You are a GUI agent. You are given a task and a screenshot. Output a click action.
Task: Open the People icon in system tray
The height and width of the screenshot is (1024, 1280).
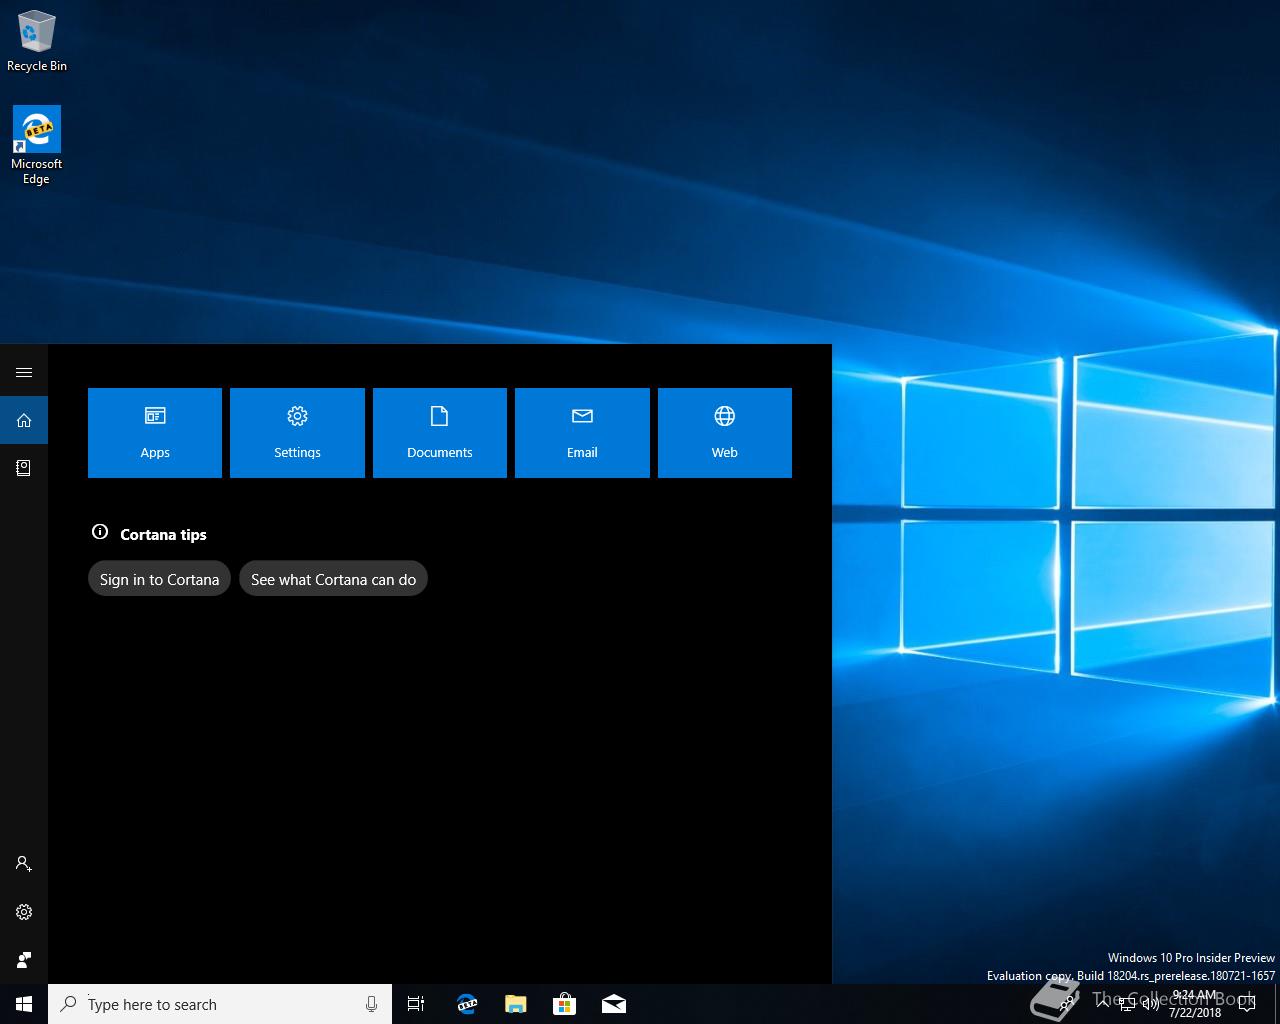[x=1068, y=1004]
